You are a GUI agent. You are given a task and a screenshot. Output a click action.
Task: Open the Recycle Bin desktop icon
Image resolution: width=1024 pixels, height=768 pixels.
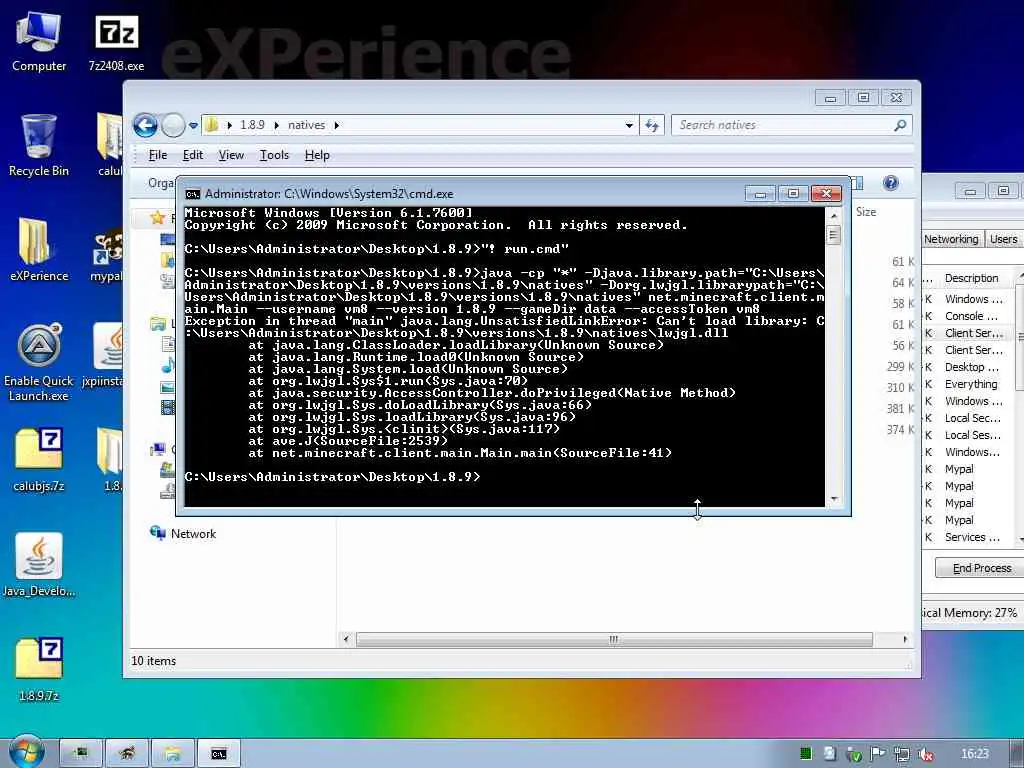(39, 145)
